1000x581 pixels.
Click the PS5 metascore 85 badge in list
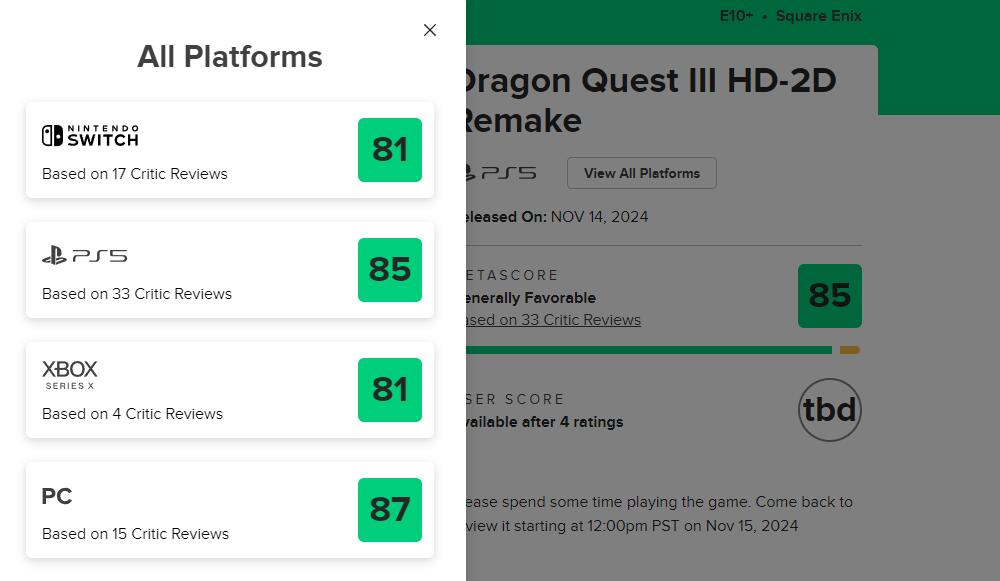click(x=390, y=270)
